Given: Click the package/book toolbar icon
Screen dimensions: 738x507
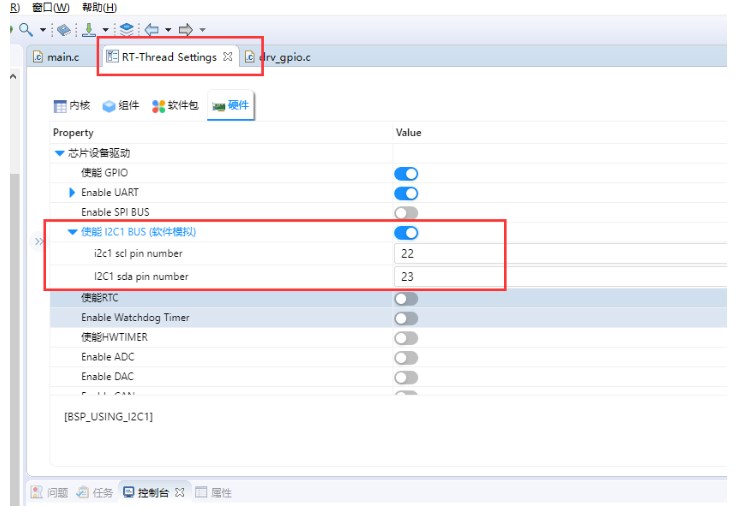Looking at the screenshot, I should 64,30.
